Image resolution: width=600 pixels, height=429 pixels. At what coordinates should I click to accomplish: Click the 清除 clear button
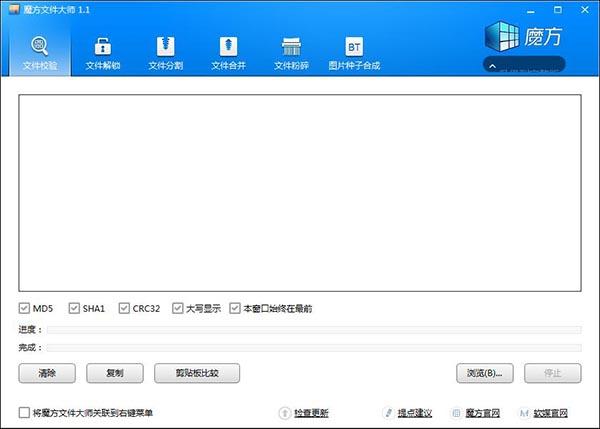pos(47,373)
